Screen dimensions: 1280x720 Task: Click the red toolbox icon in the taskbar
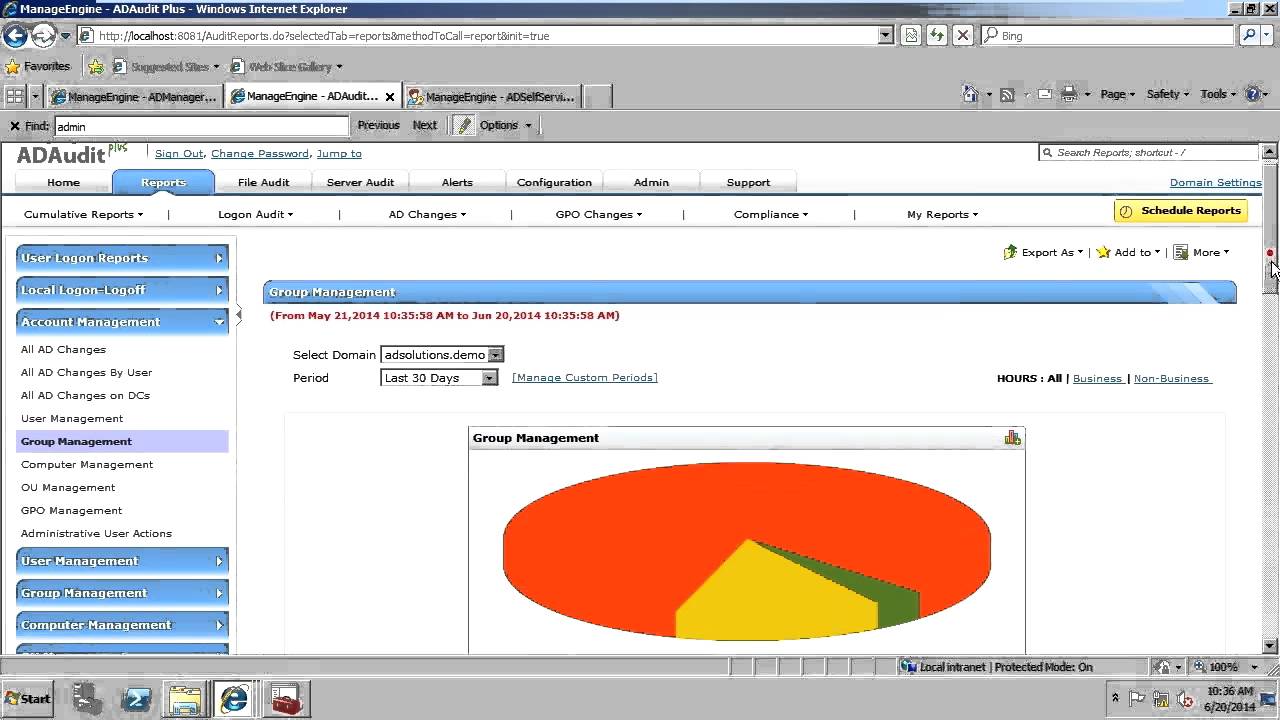pos(285,698)
